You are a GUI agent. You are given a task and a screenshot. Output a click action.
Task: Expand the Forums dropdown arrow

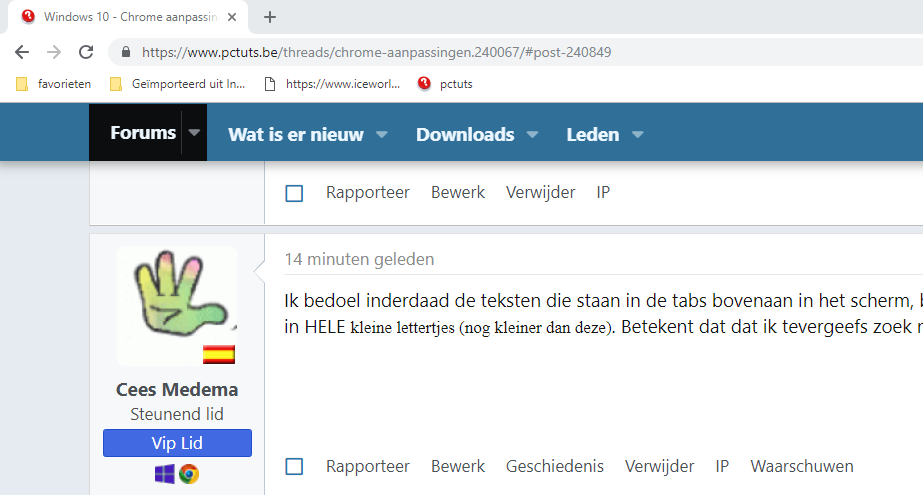pos(194,133)
